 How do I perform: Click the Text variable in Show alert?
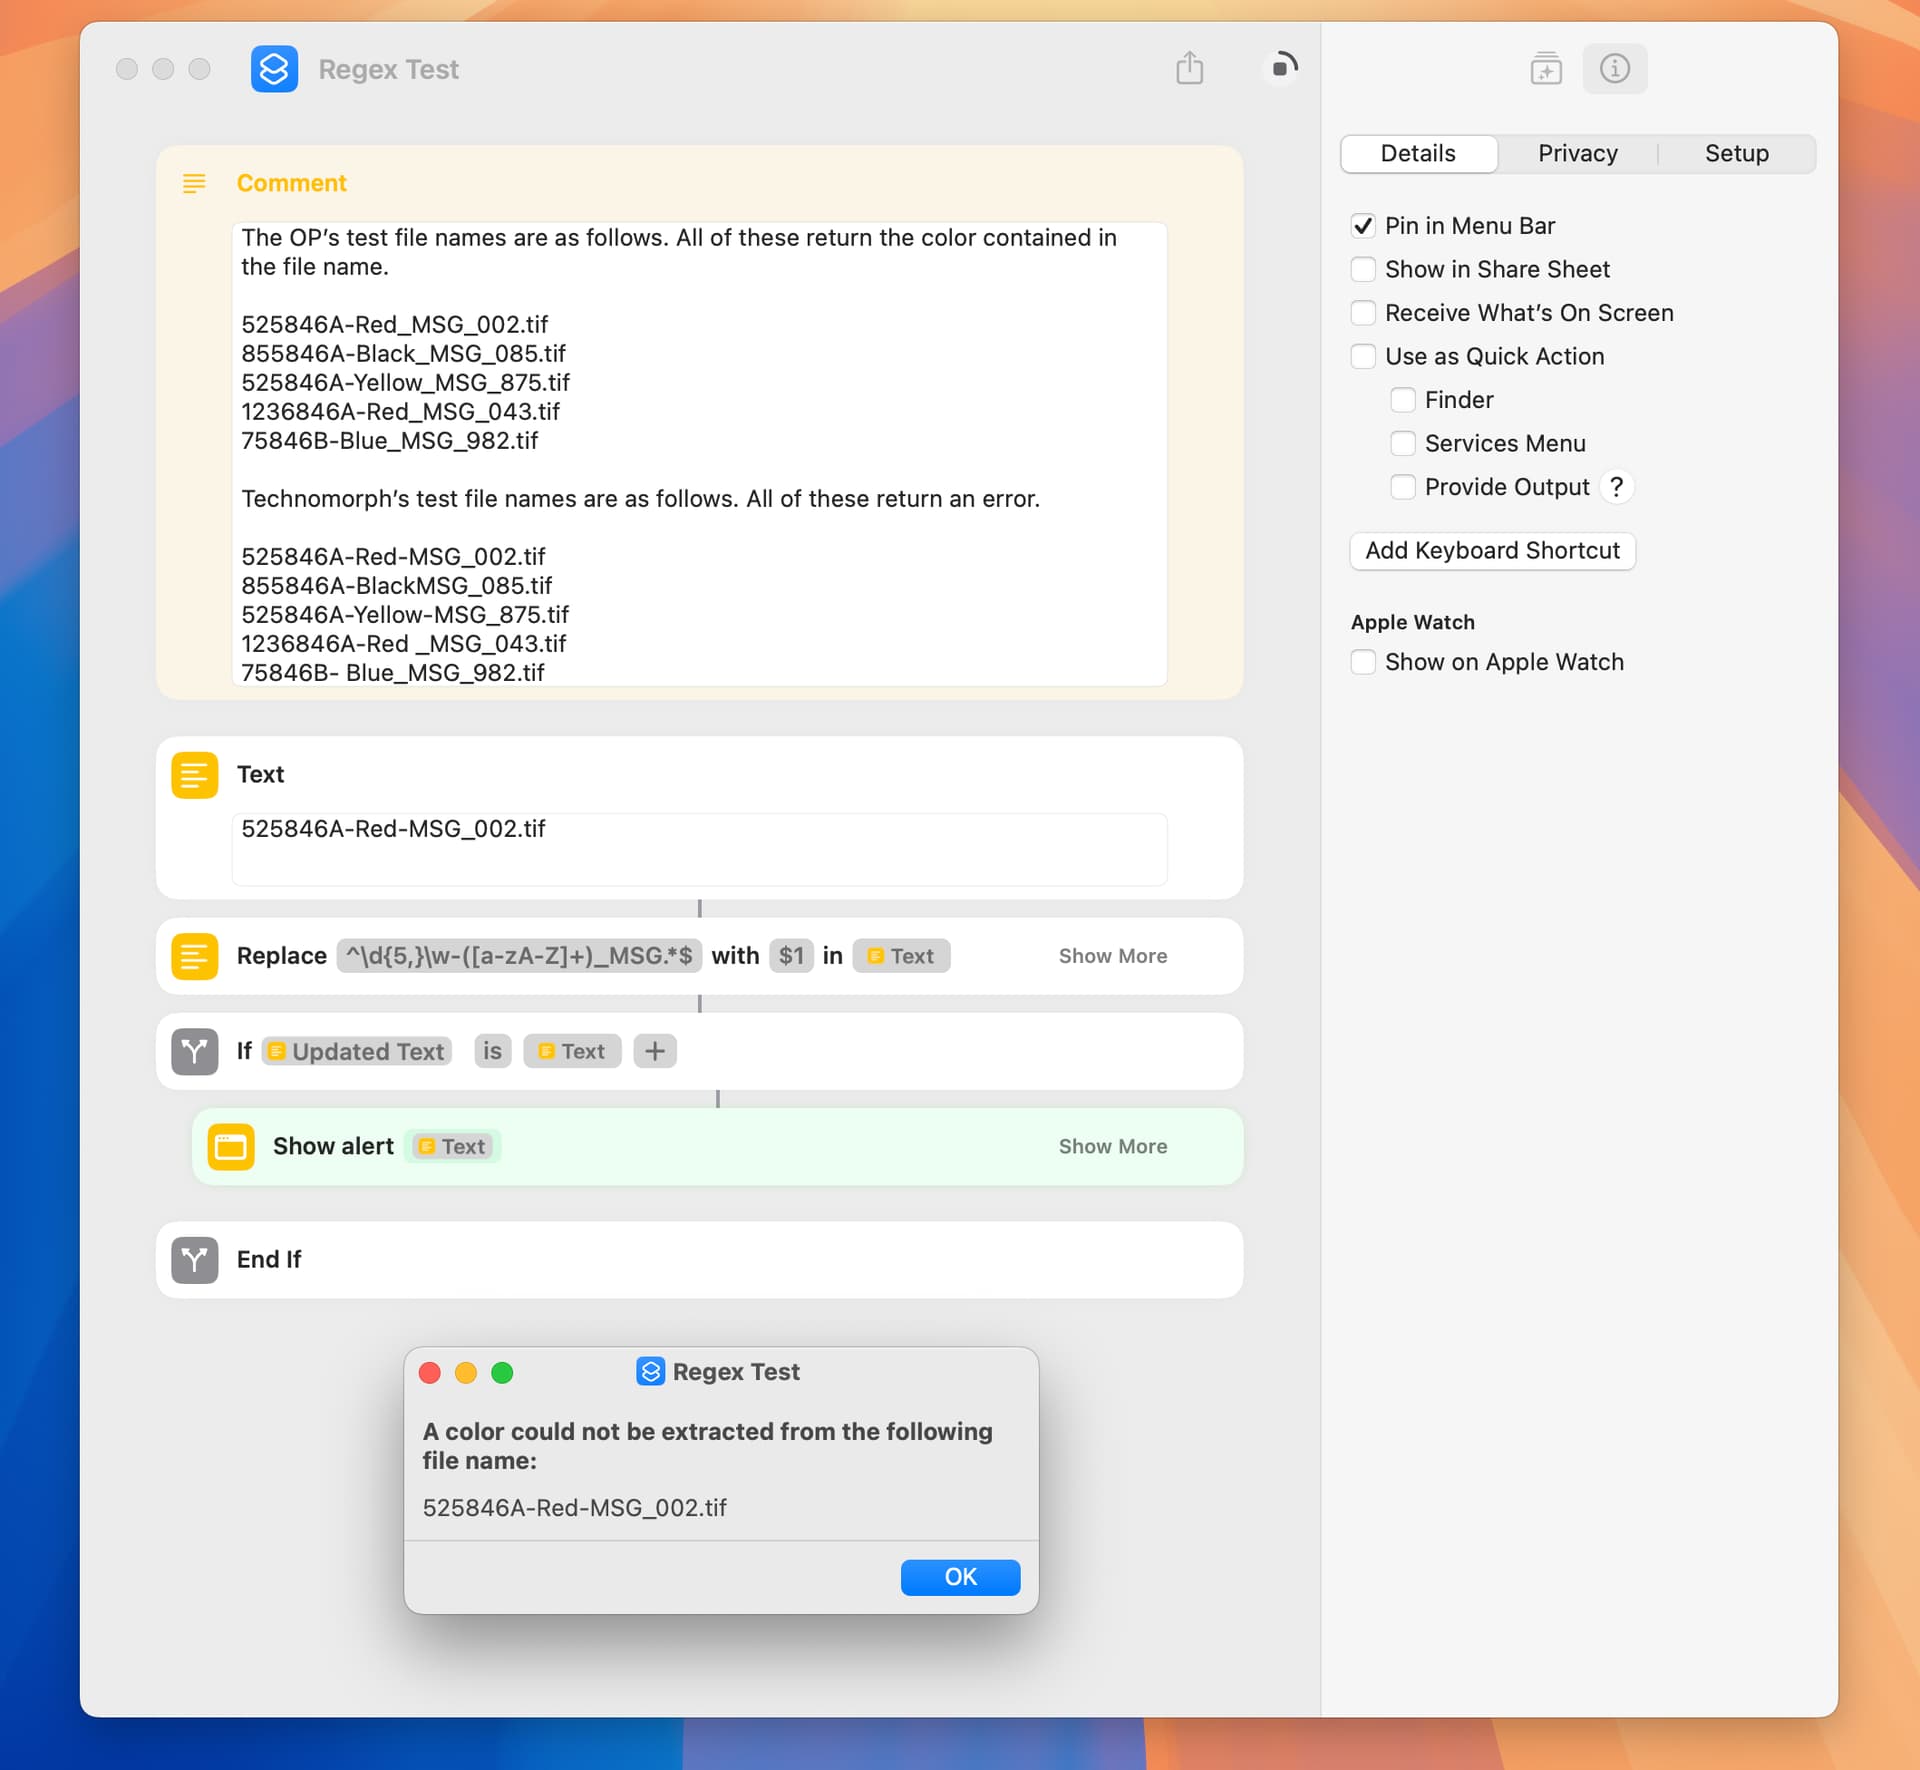click(x=453, y=1146)
